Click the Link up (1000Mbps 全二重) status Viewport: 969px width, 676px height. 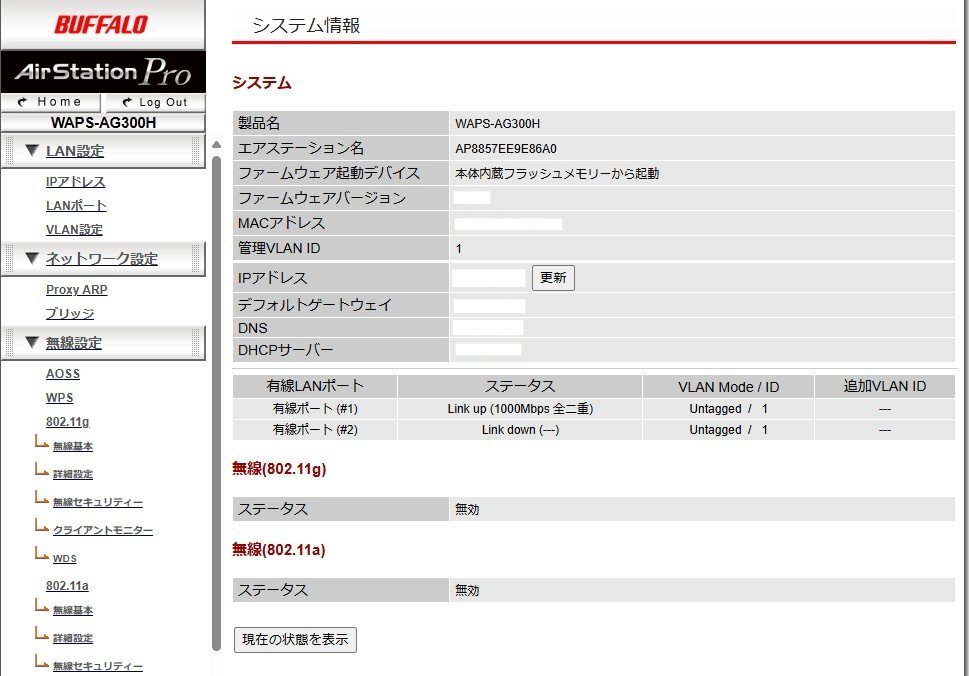pyautogui.click(x=520, y=409)
